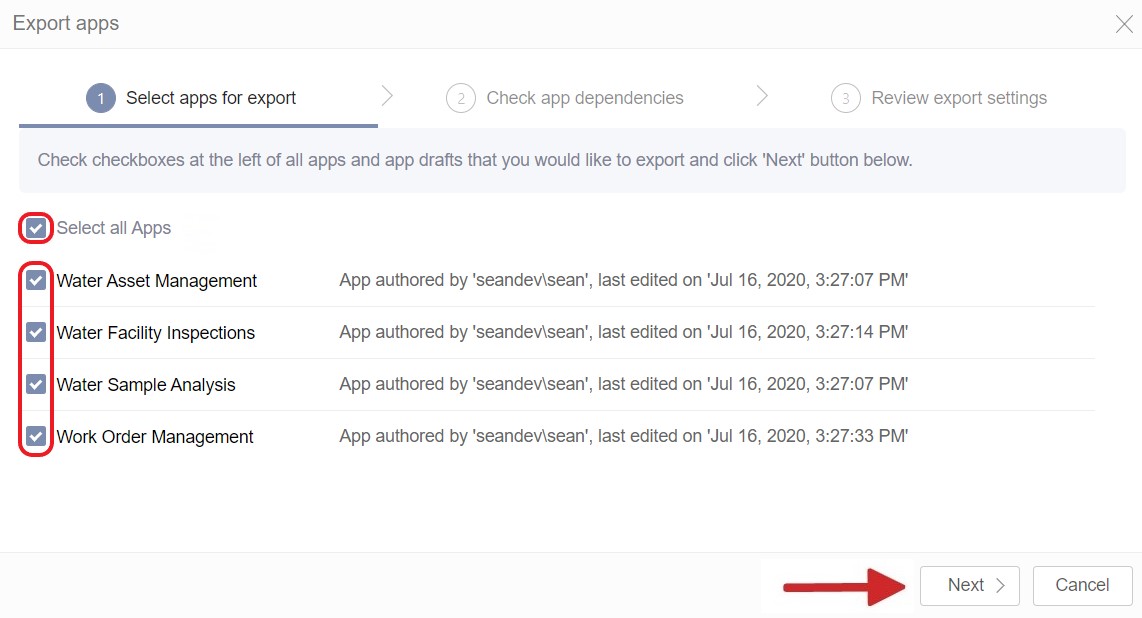Click the step 2 circle icon
Image resolution: width=1142 pixels, height=618 pixels.
[461, 98]
